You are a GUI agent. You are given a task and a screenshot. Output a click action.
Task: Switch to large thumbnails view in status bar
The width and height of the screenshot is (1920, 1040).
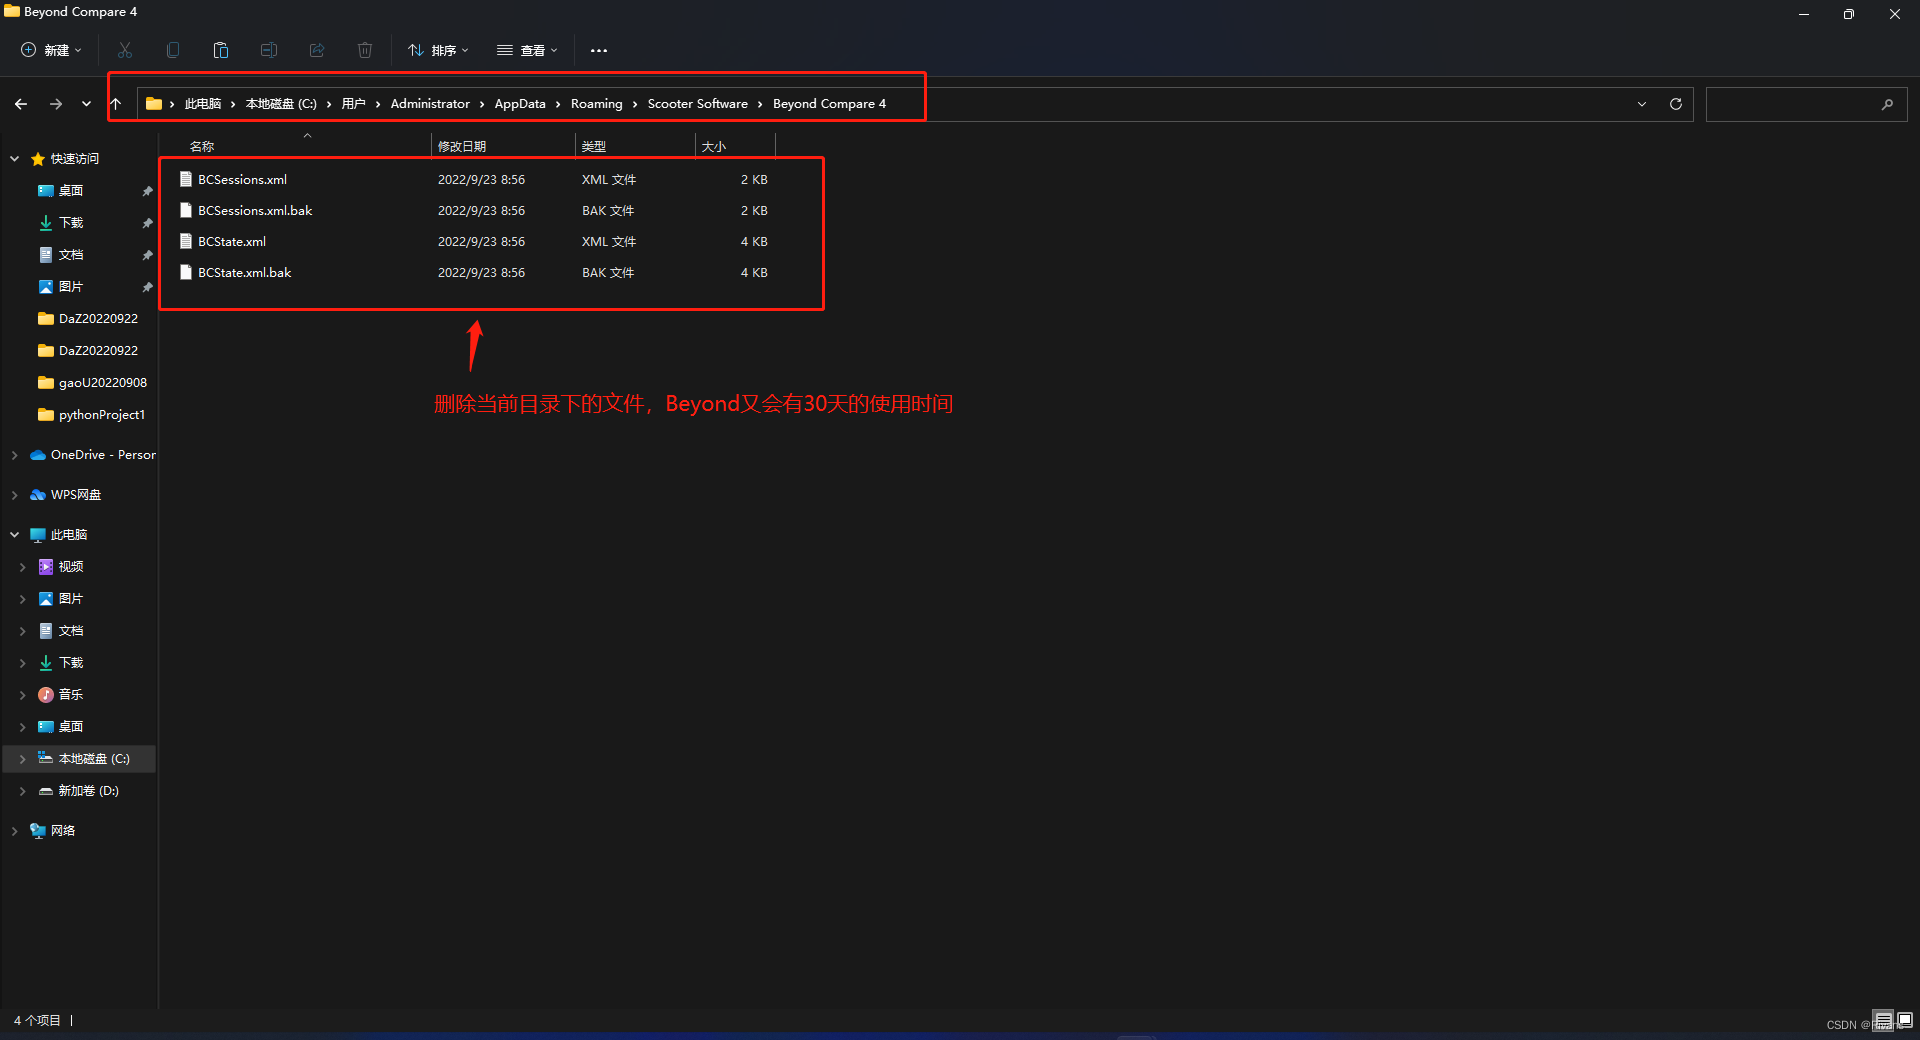[x=1905, y=1020]
